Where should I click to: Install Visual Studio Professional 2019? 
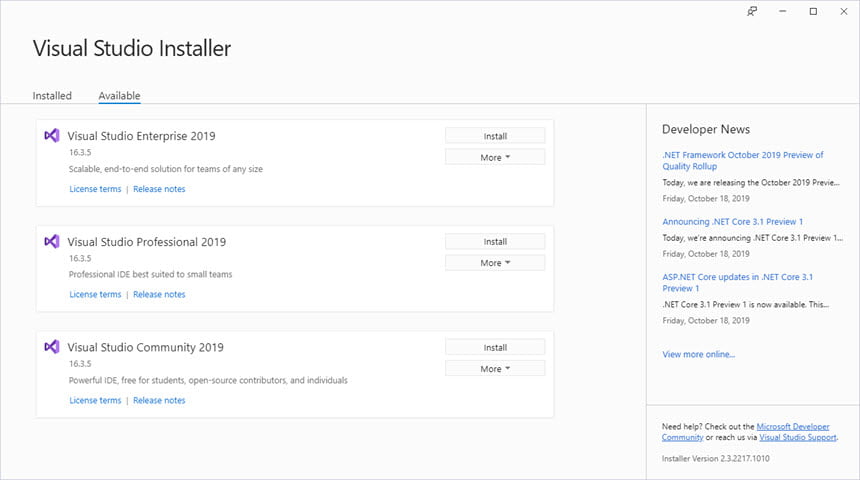(x=495, y=241)
